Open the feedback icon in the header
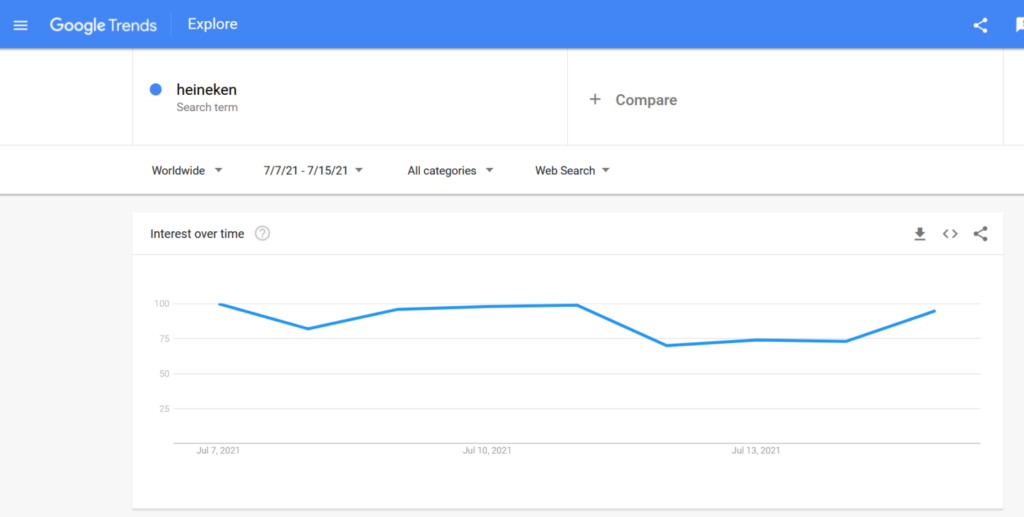 click(x=1019, y=25)
